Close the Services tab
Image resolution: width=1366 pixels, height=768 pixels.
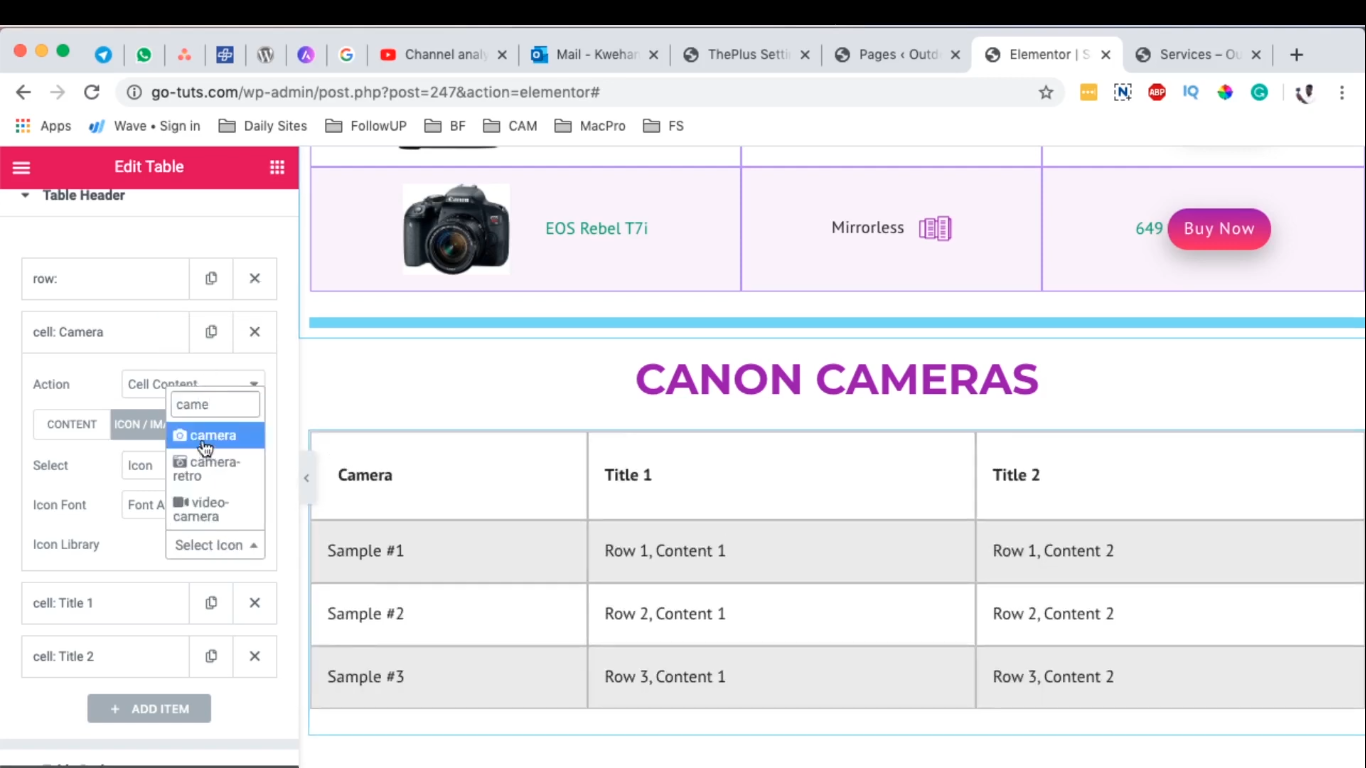pos(1256,55)
